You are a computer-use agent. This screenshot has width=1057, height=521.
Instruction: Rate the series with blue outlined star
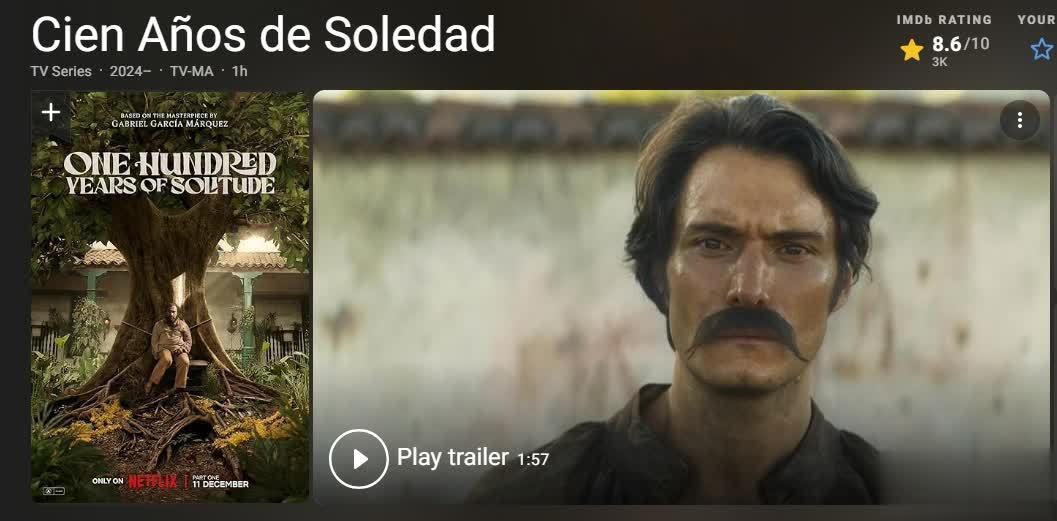click(1041, 49)
